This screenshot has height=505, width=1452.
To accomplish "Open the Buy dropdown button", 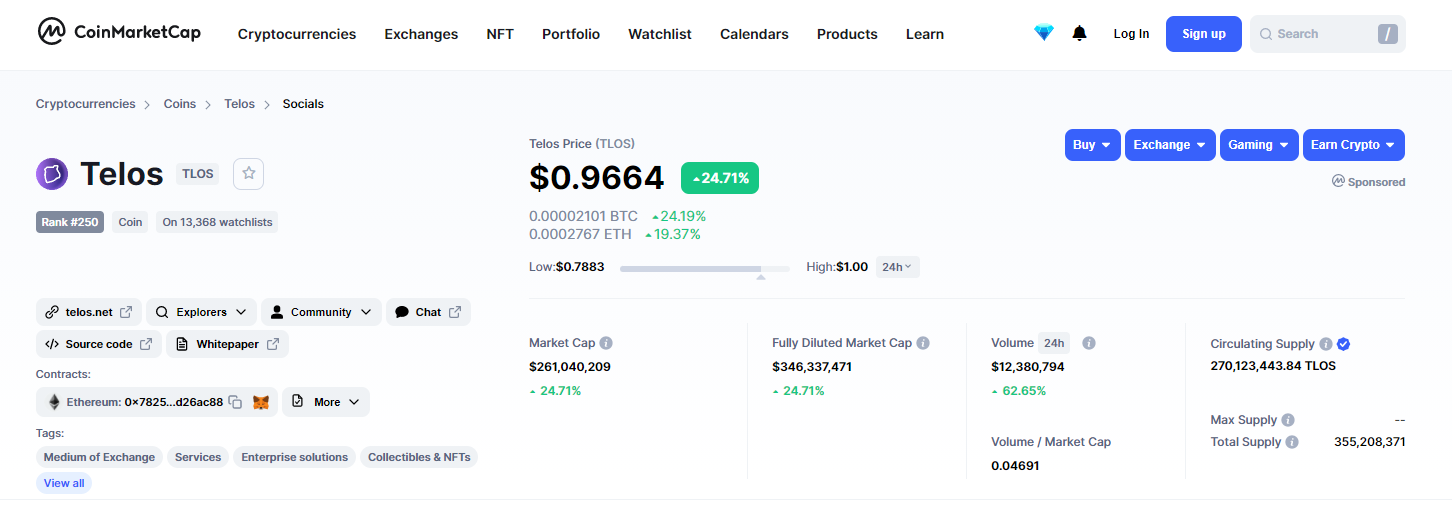I will tap(1092, 145).
